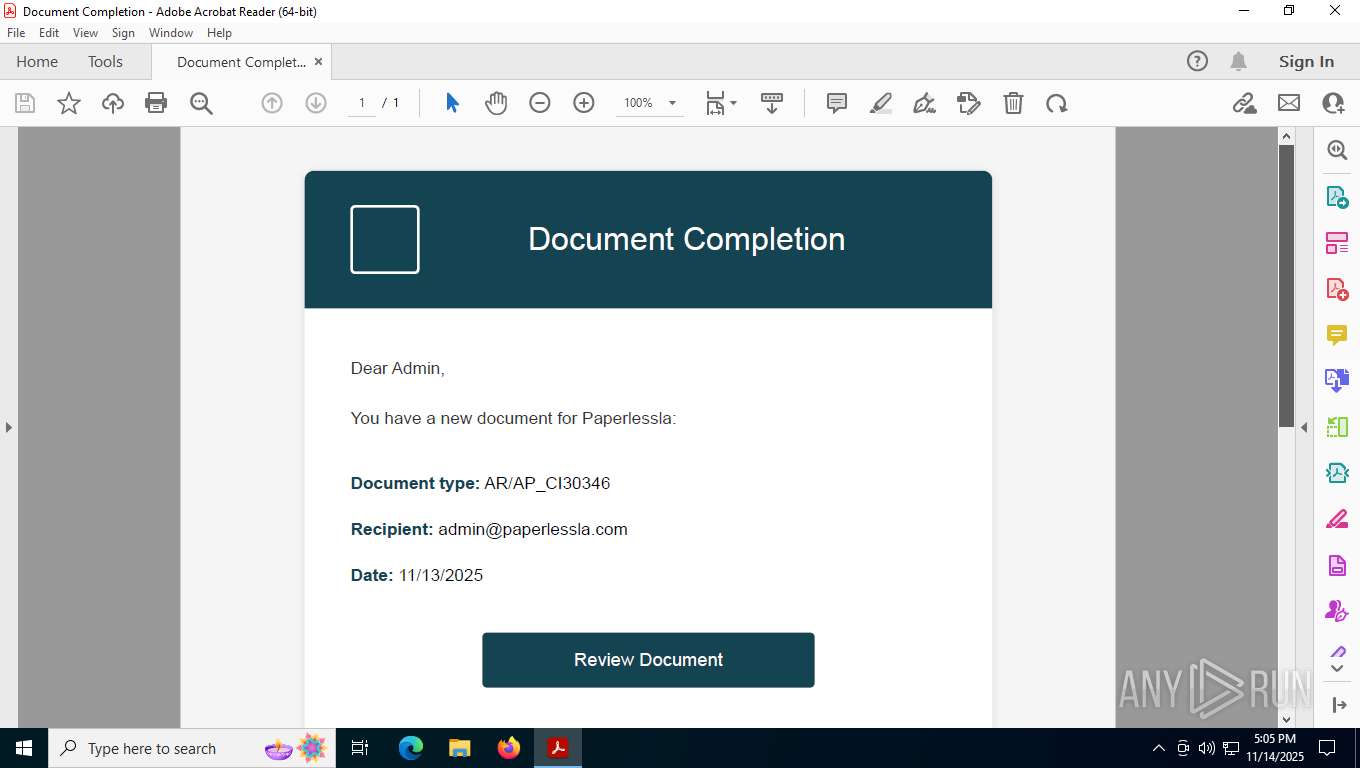Open the find text magnifier tool
Image resolution: width=1360 pixels, height=768 pixels.
pos(201,103)
